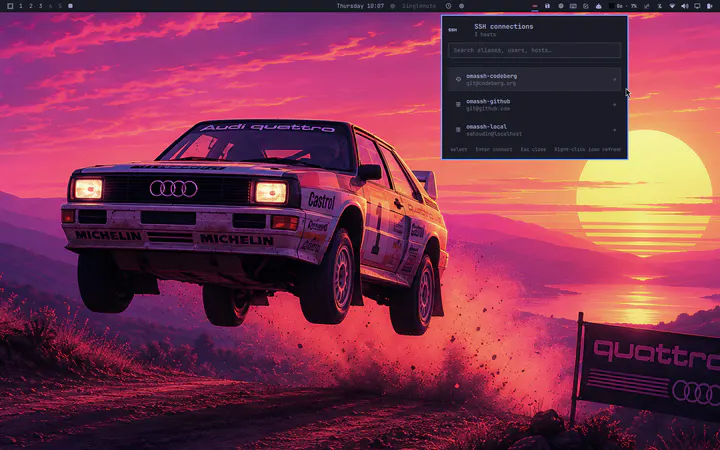Switch to workspace 1
720x450 pixels.
pos(21,6)
